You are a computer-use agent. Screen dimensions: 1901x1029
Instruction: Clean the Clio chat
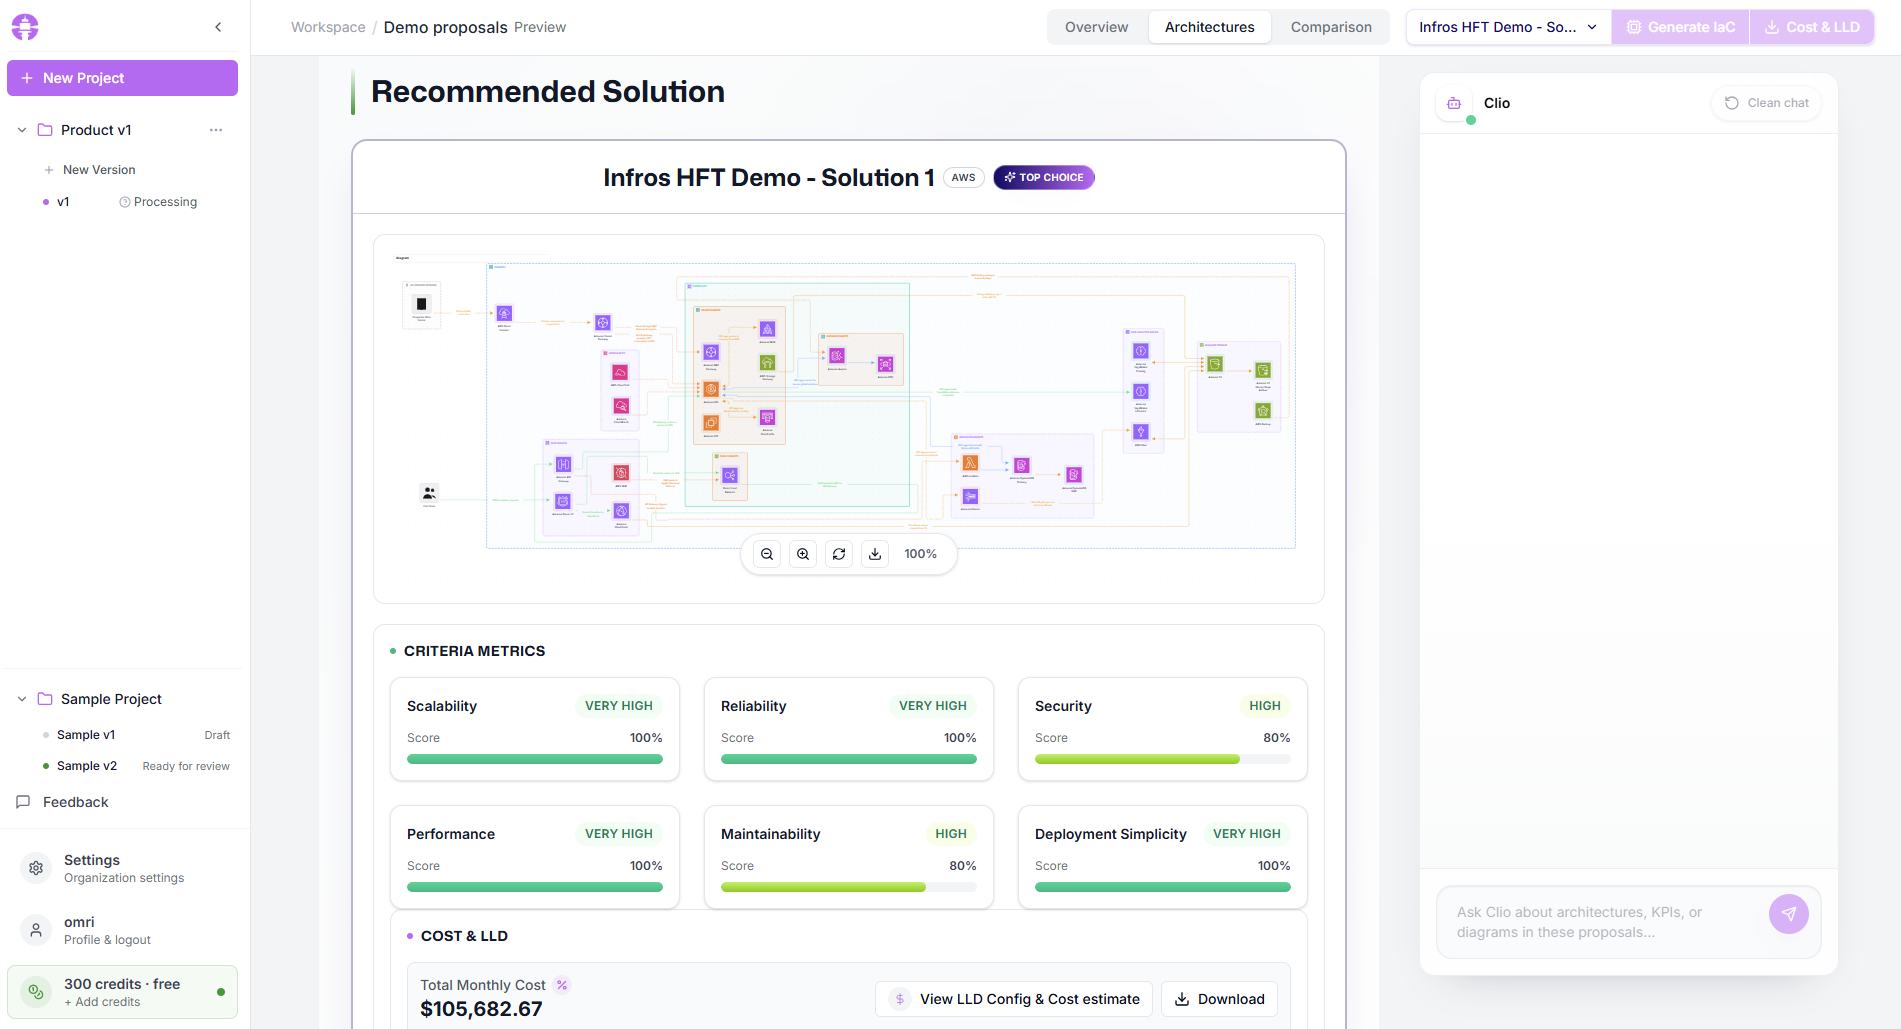pos(1767,103)
